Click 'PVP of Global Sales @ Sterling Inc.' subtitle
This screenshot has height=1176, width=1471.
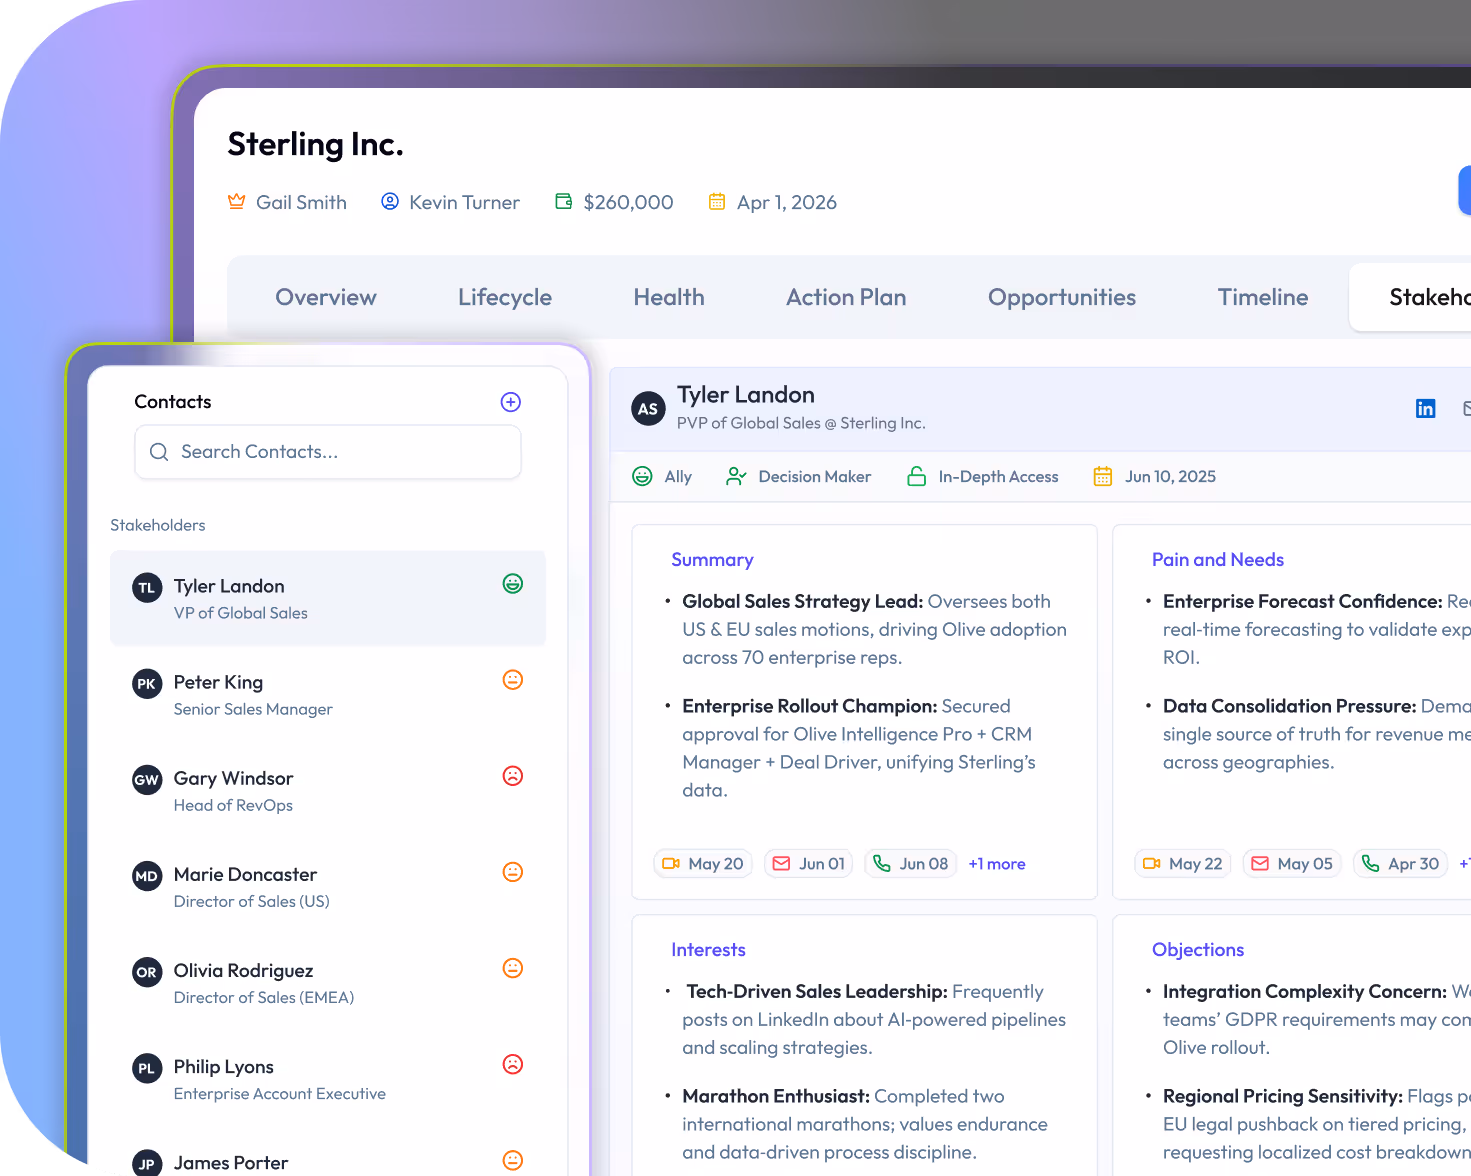click(x=801, y=423)
